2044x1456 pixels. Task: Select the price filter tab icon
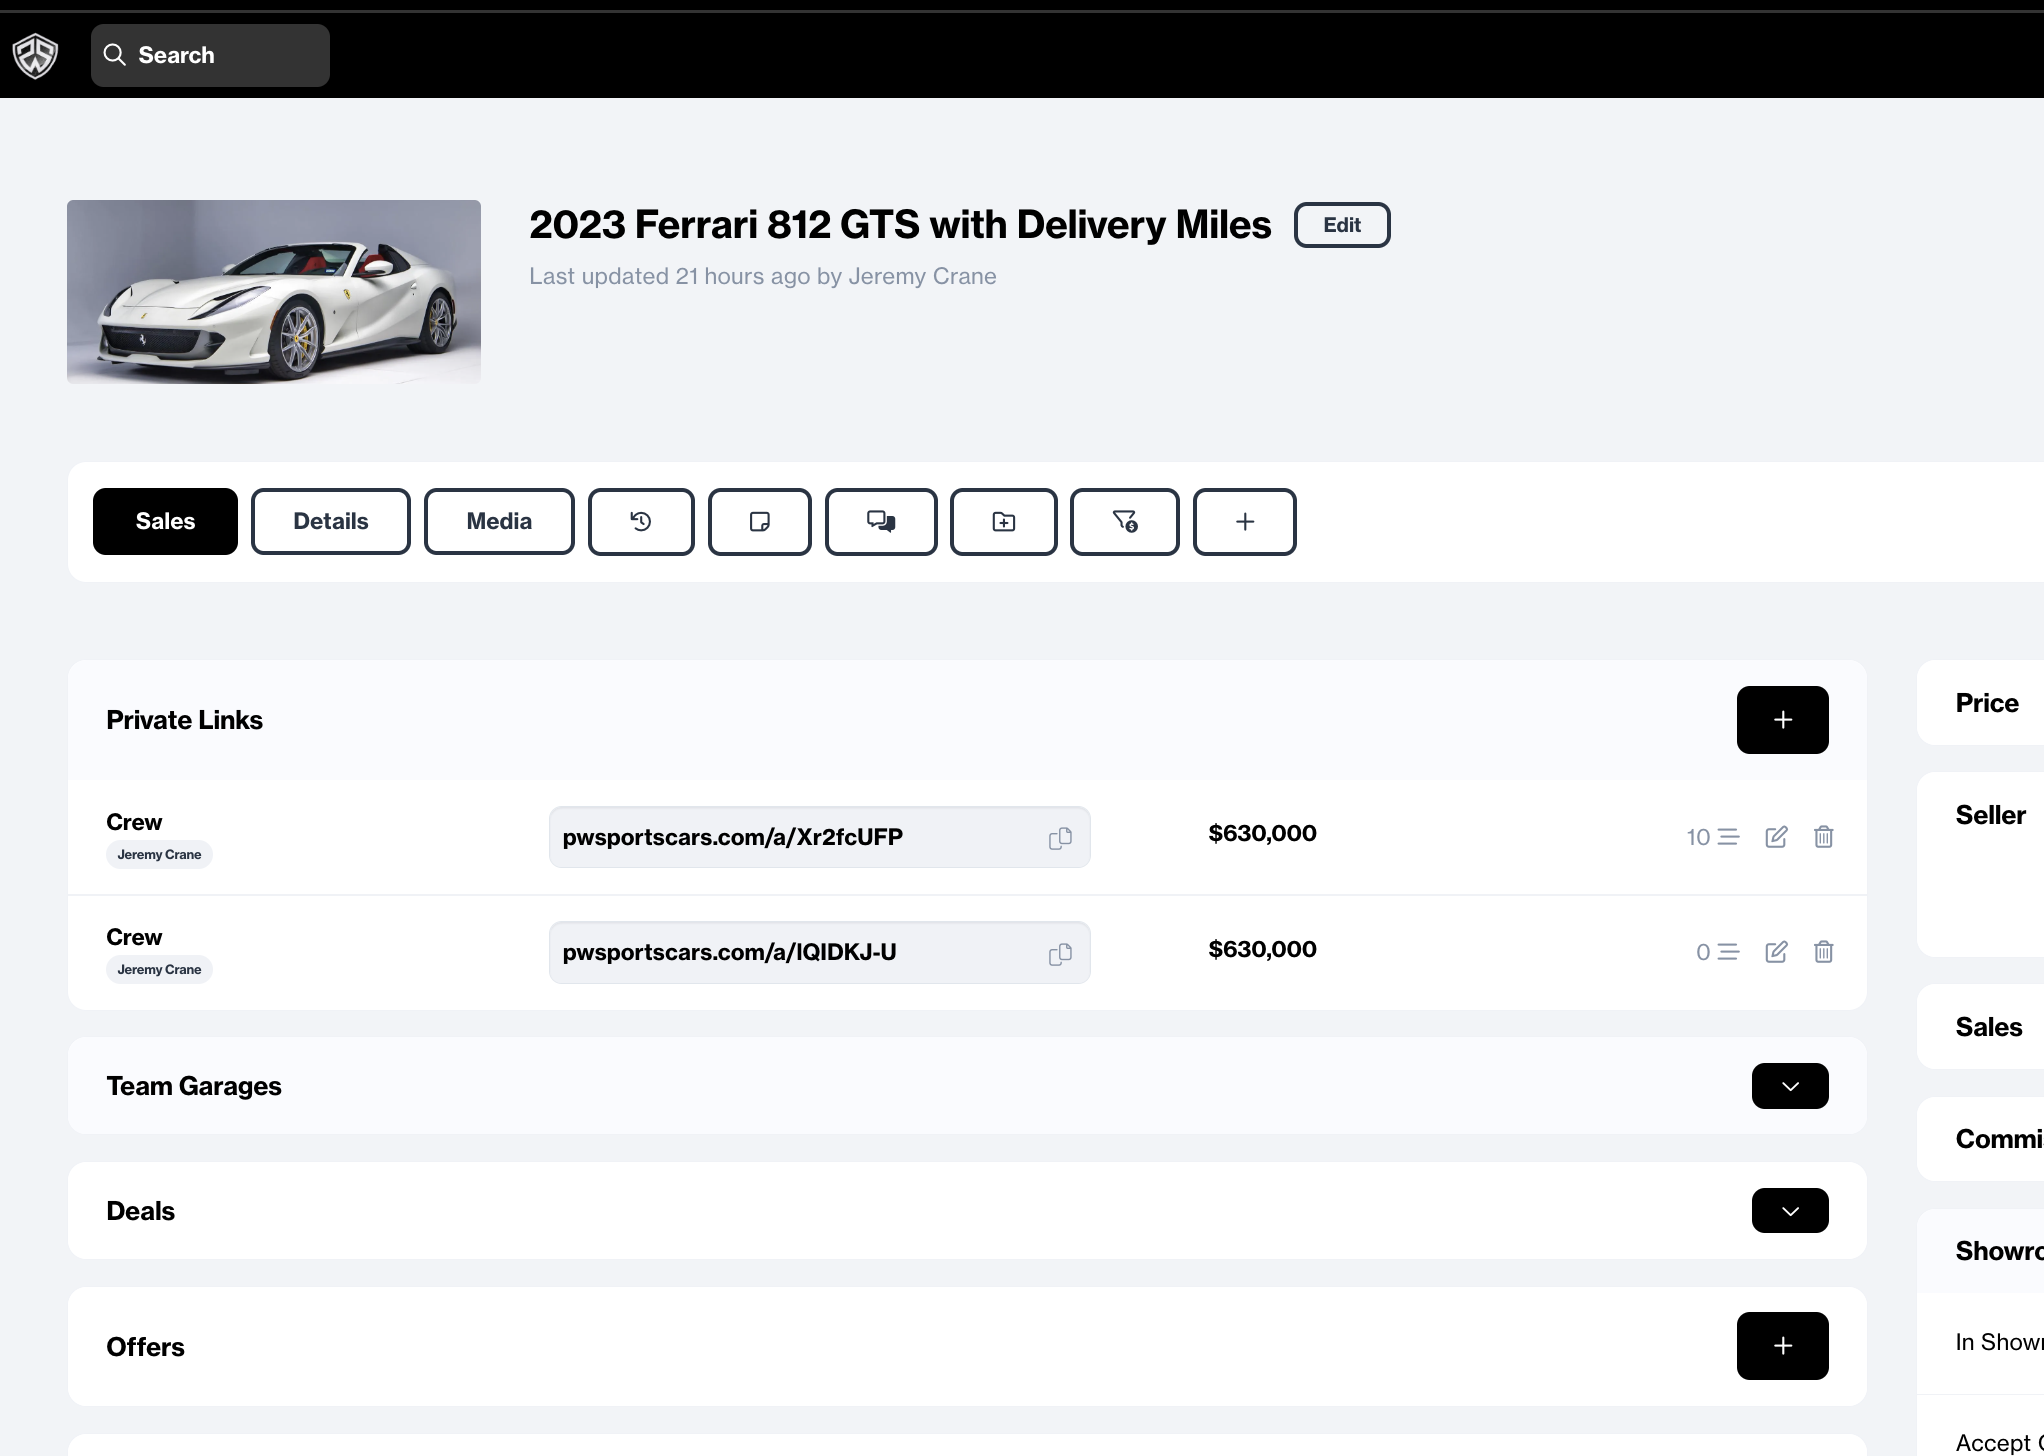1124,521
